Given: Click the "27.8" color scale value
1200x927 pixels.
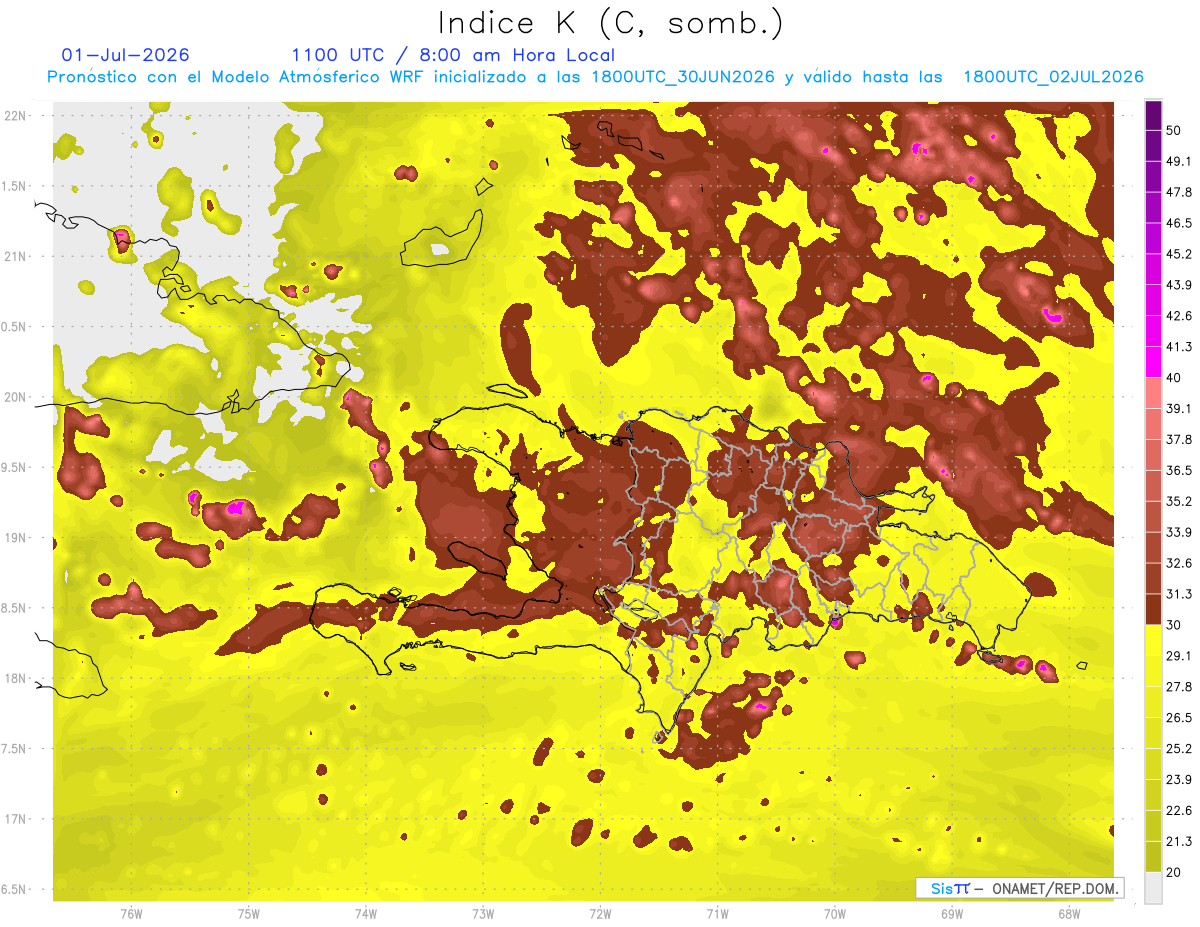Looking at the screenshot, I should click(1179, 687).
